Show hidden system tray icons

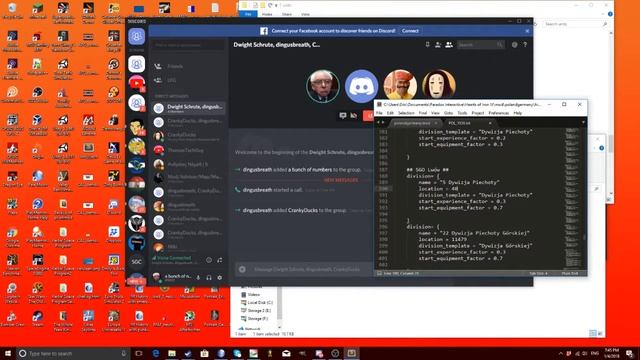click(560, 353)
